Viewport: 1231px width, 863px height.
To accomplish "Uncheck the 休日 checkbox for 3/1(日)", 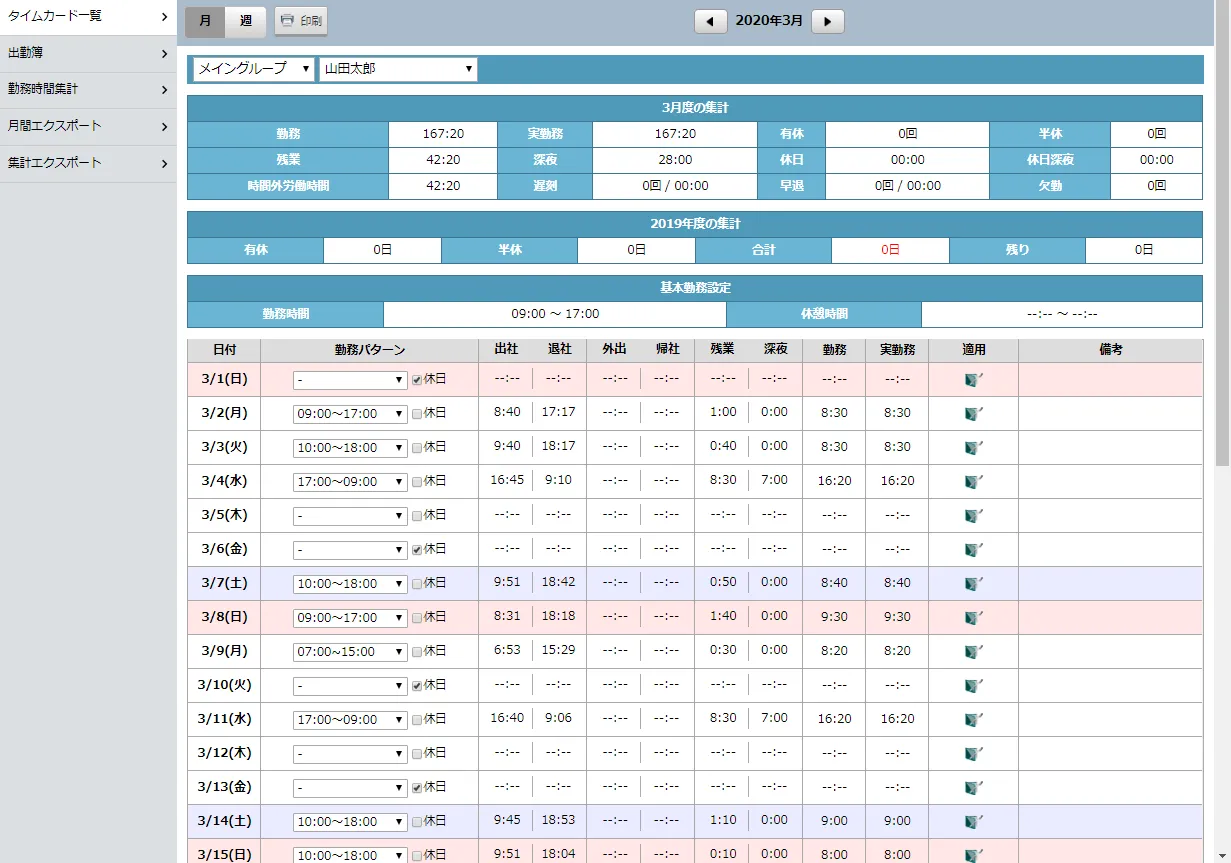I will [x=417, y=380].
